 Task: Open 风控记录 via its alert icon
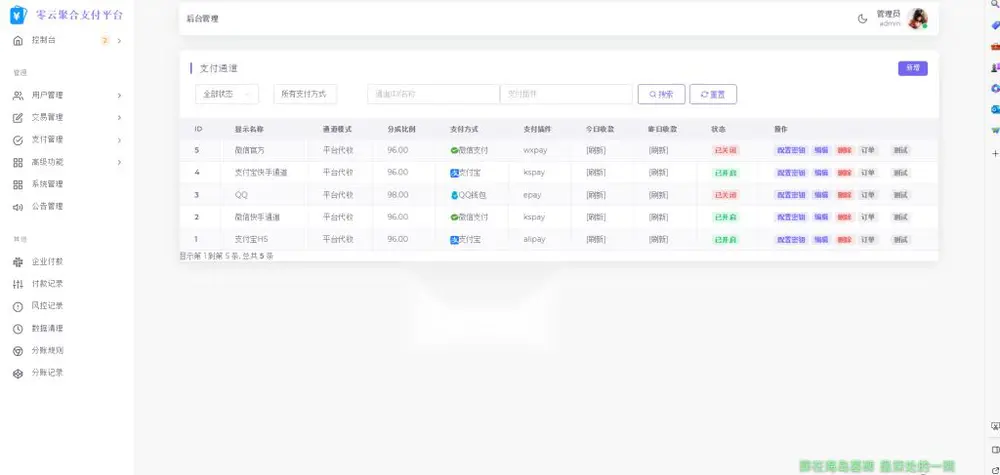(x=18, y=306)
